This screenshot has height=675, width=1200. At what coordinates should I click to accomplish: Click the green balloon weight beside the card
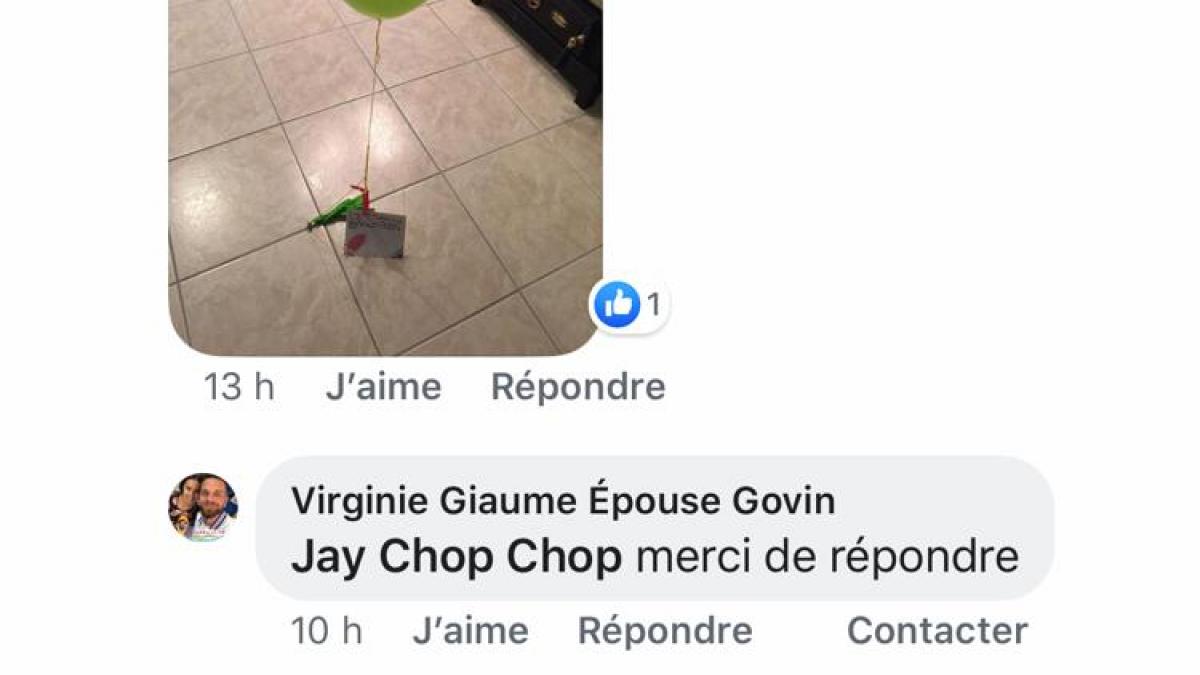coord(333,212)
